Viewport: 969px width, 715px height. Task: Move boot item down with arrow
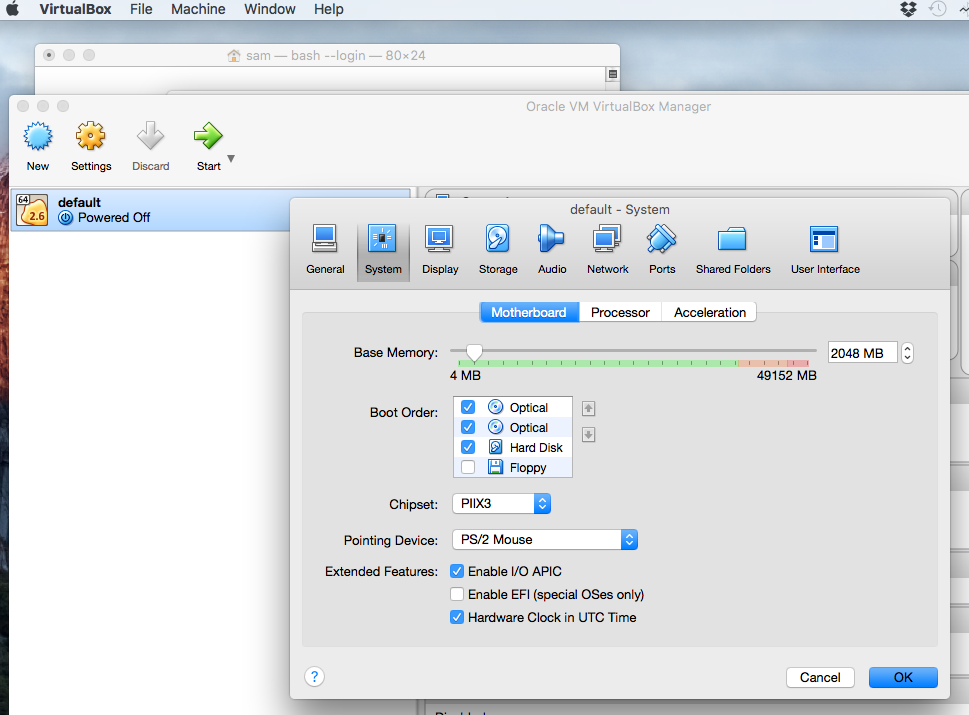coord(588,434)
